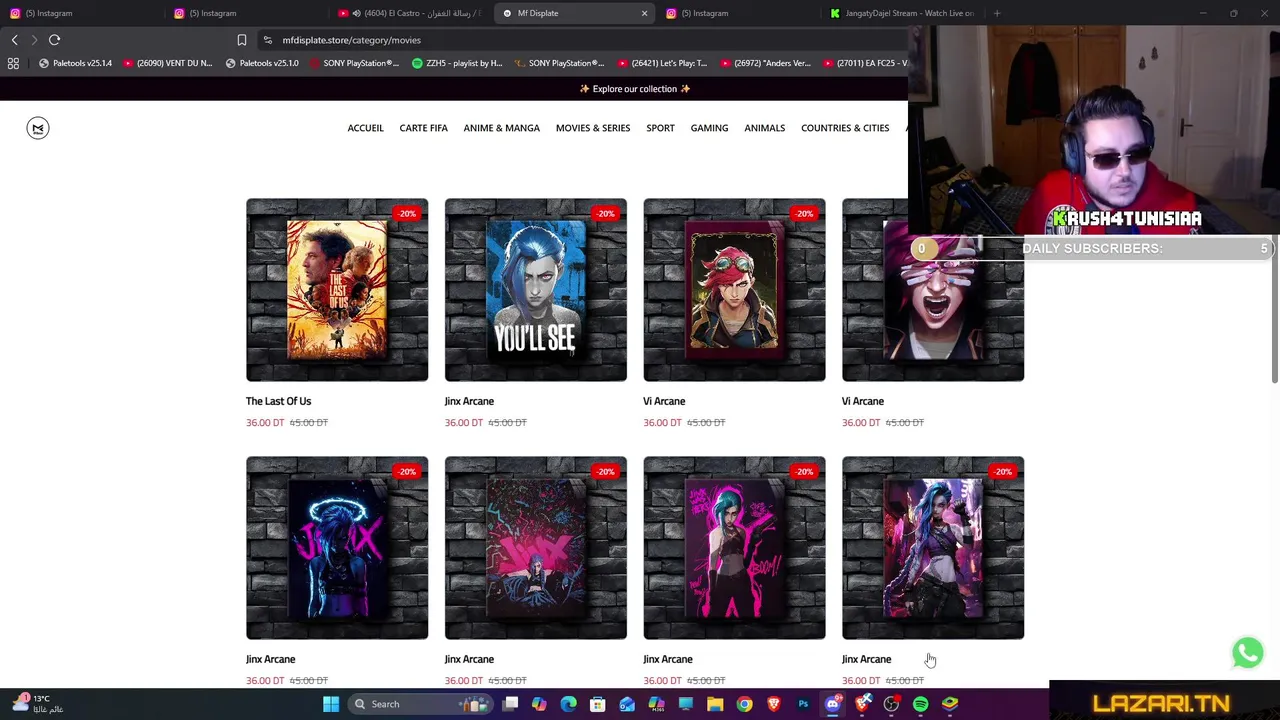Open the Anders Ver... bookmark

(x=765, y=63)
